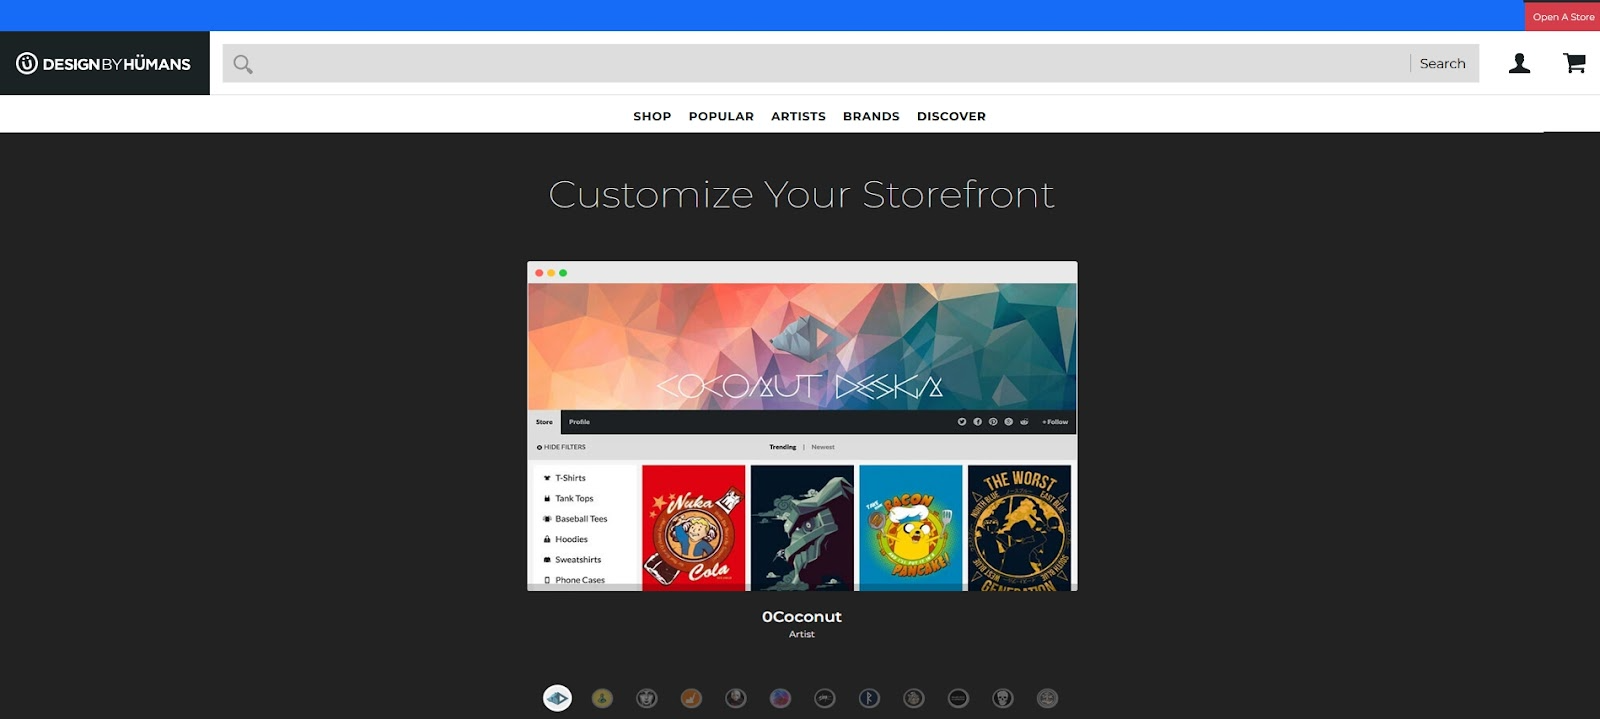
Task: Select the gray ornate sketch avatar
Action: pos(914,698)
